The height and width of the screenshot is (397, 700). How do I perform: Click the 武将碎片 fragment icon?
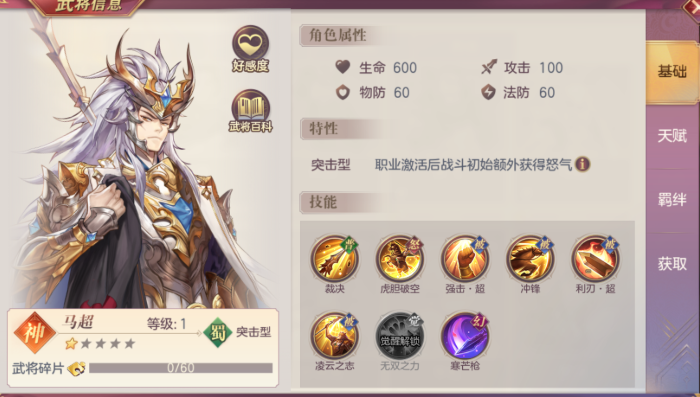click(76, 368)
